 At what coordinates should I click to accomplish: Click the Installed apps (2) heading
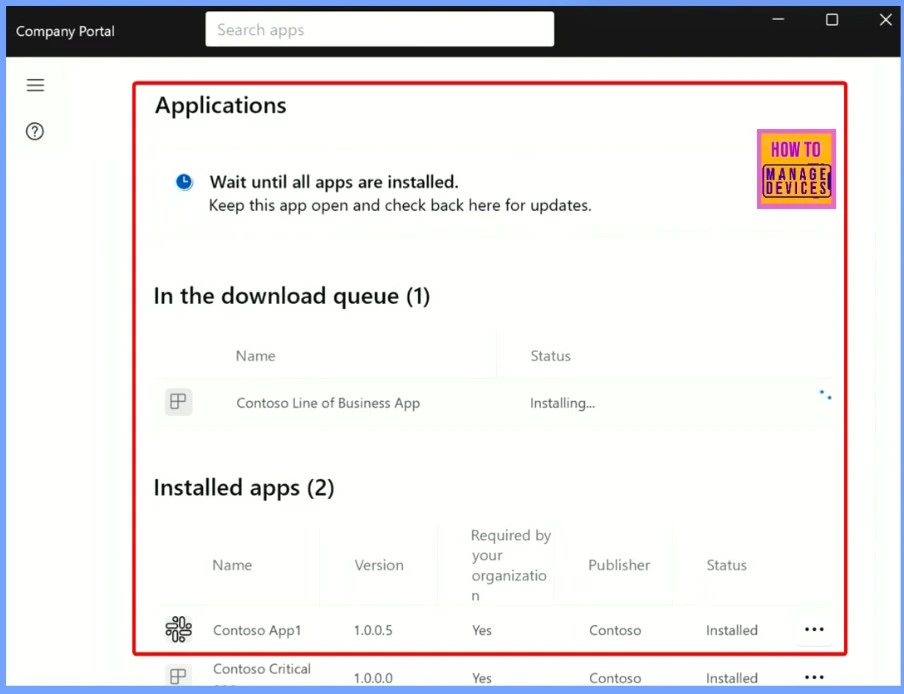tap(244, 488)
